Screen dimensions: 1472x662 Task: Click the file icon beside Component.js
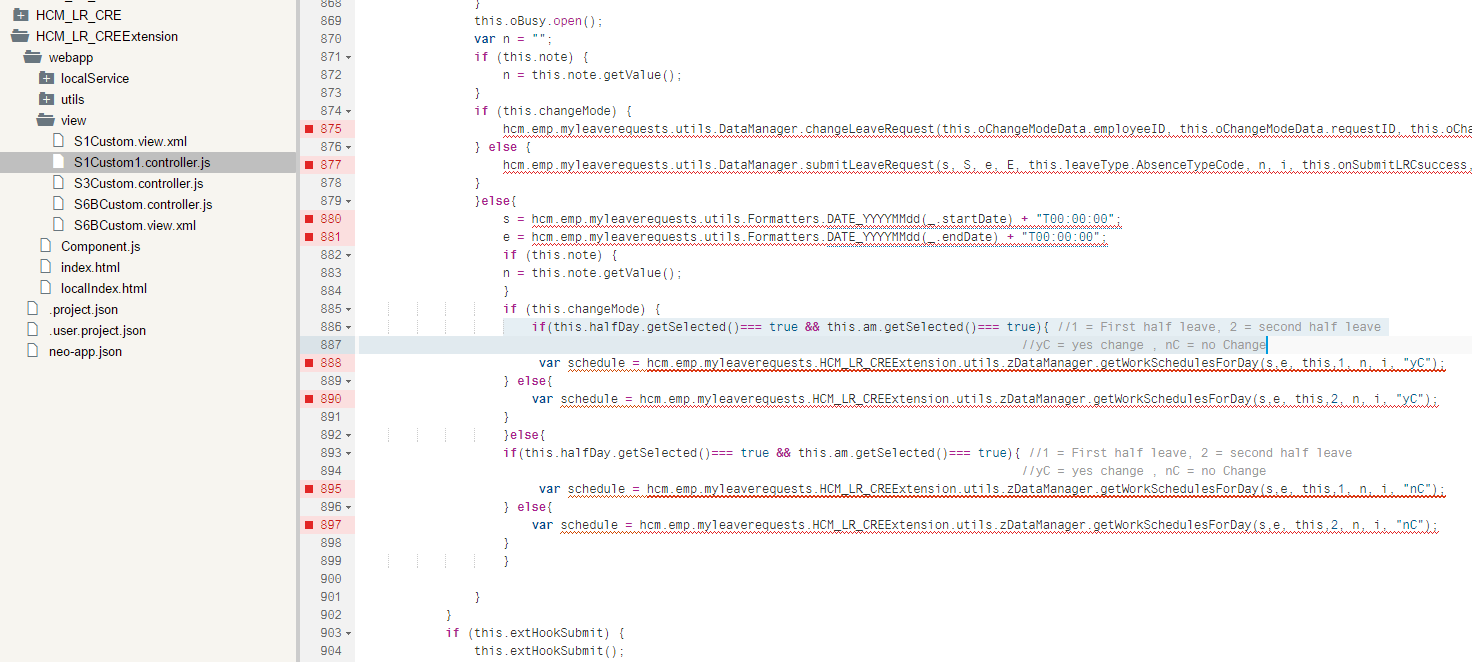[45, 246]
